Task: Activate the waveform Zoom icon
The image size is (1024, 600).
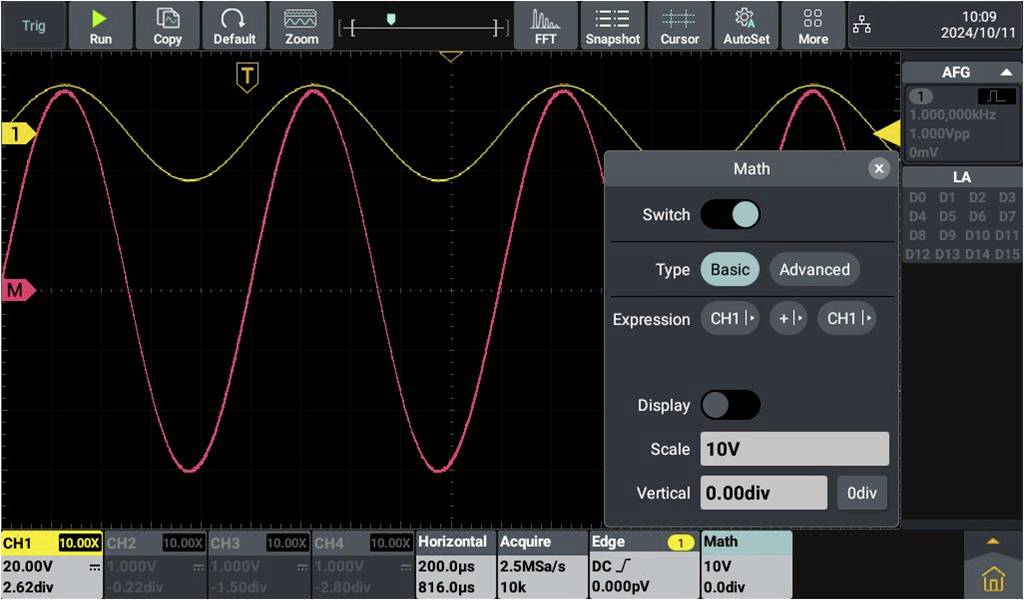Action: click(301, 25)
